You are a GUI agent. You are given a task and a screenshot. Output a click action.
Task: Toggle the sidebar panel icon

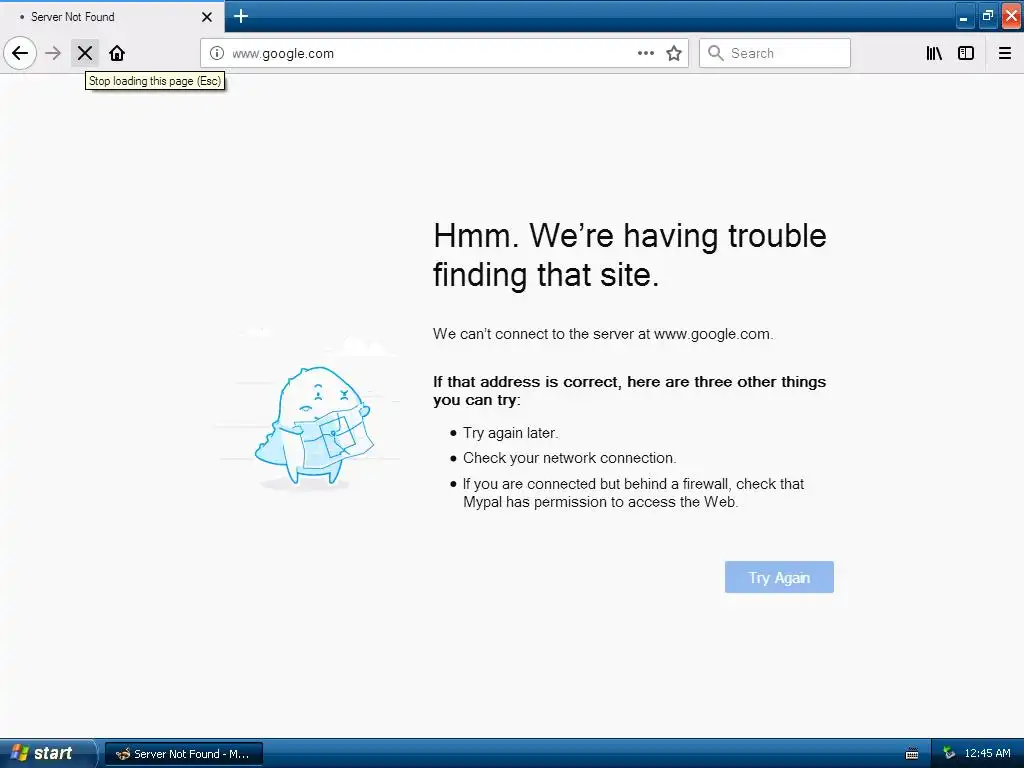click(x=966, y=53)
